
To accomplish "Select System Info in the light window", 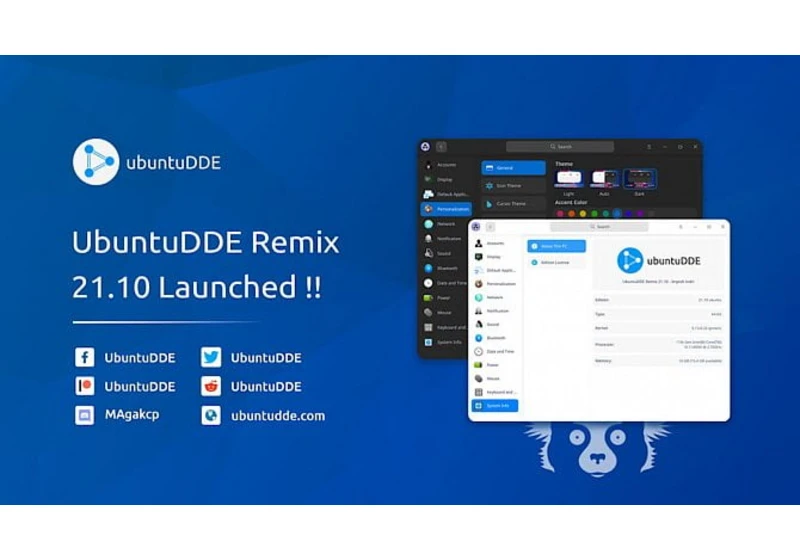I will point(495,405).
